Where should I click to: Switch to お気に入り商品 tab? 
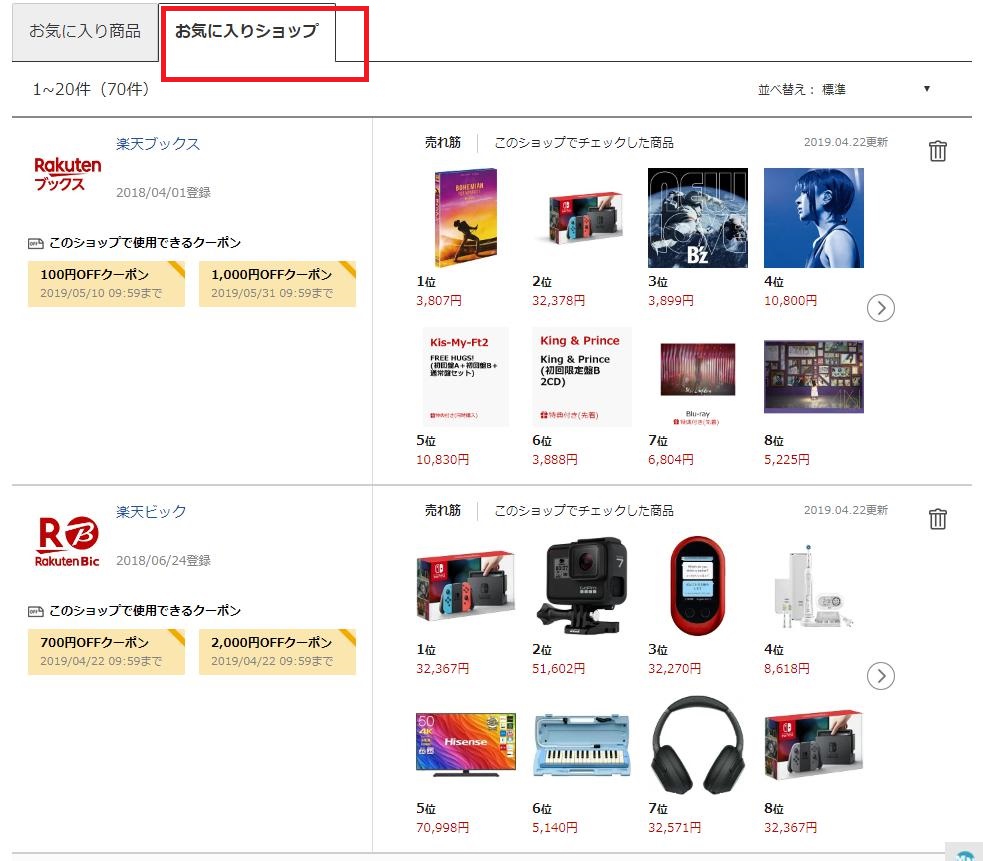point(85,32)
